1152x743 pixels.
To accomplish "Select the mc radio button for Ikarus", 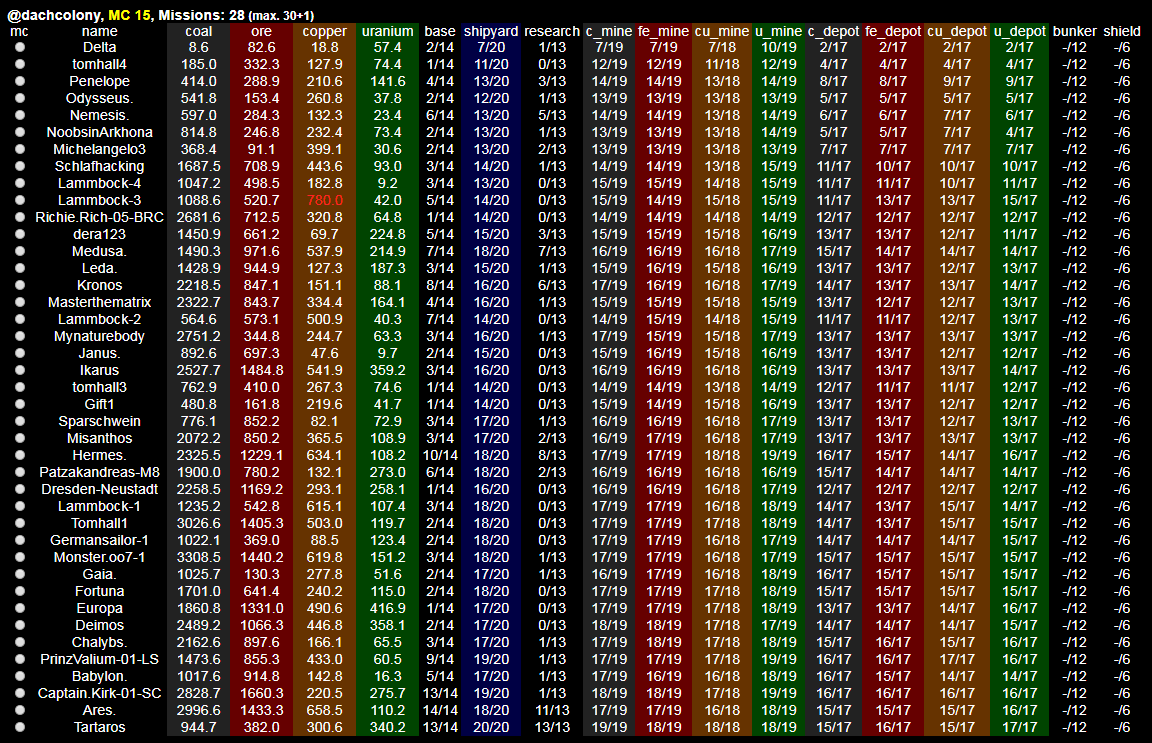I will click(20, 370).
